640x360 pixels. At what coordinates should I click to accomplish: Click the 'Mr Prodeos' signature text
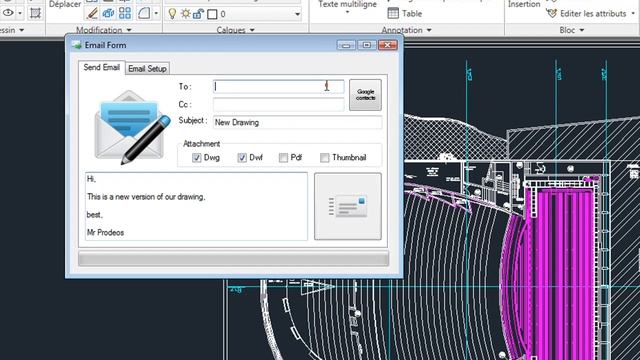(105, 233)
